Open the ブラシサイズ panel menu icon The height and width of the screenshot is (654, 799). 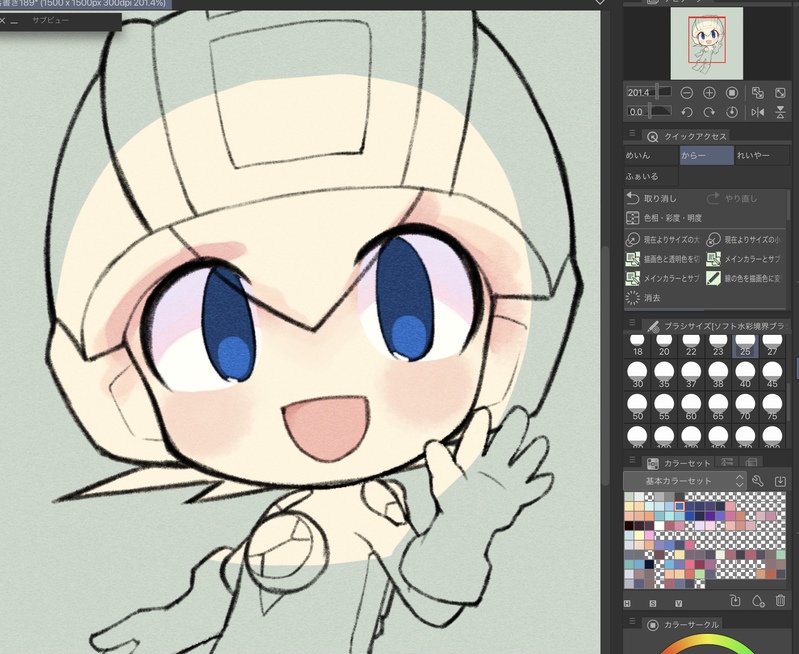tap(632, 323)
